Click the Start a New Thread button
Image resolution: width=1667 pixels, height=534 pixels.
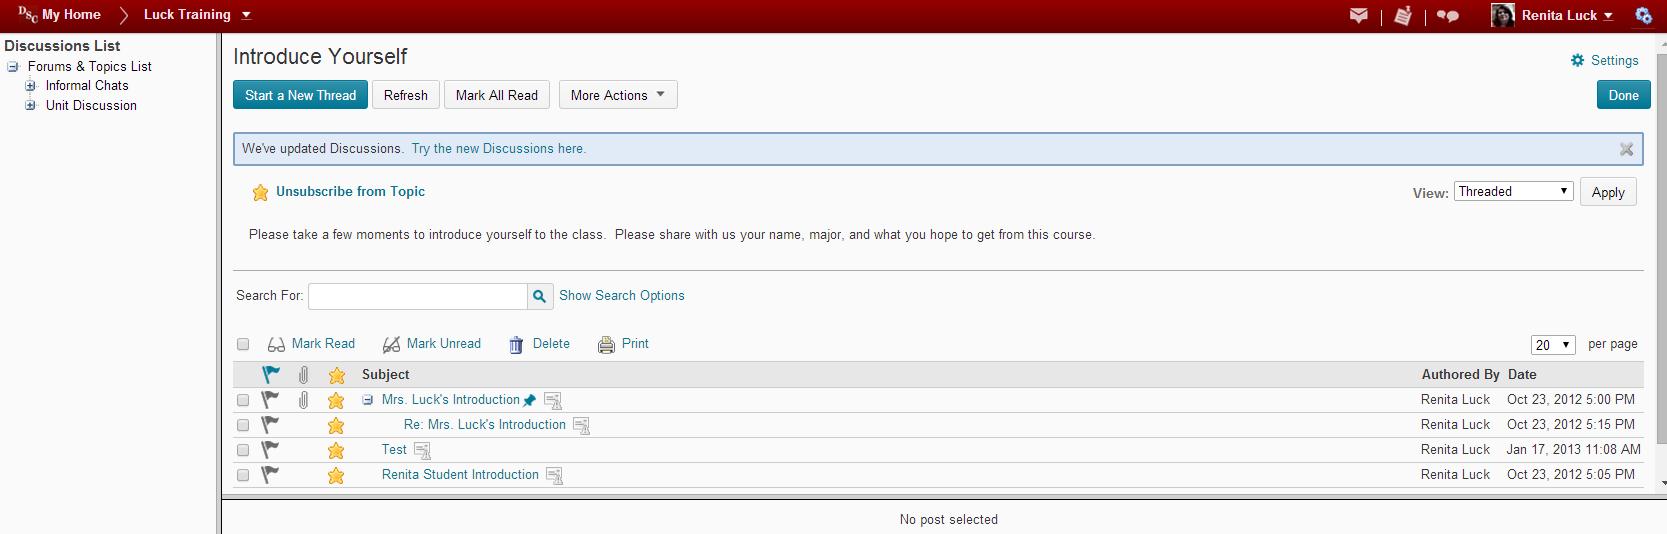301,95
